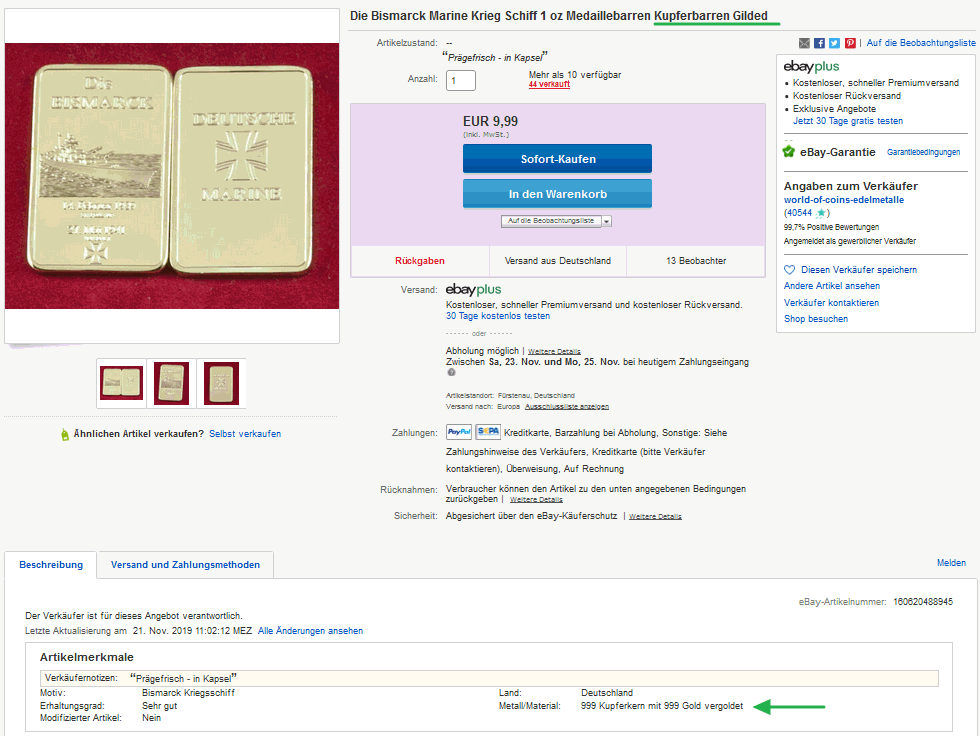The image size is (980, 736).
Task: Click 'Ausschlussliste anzeigen' link
Action: (566, 407)
